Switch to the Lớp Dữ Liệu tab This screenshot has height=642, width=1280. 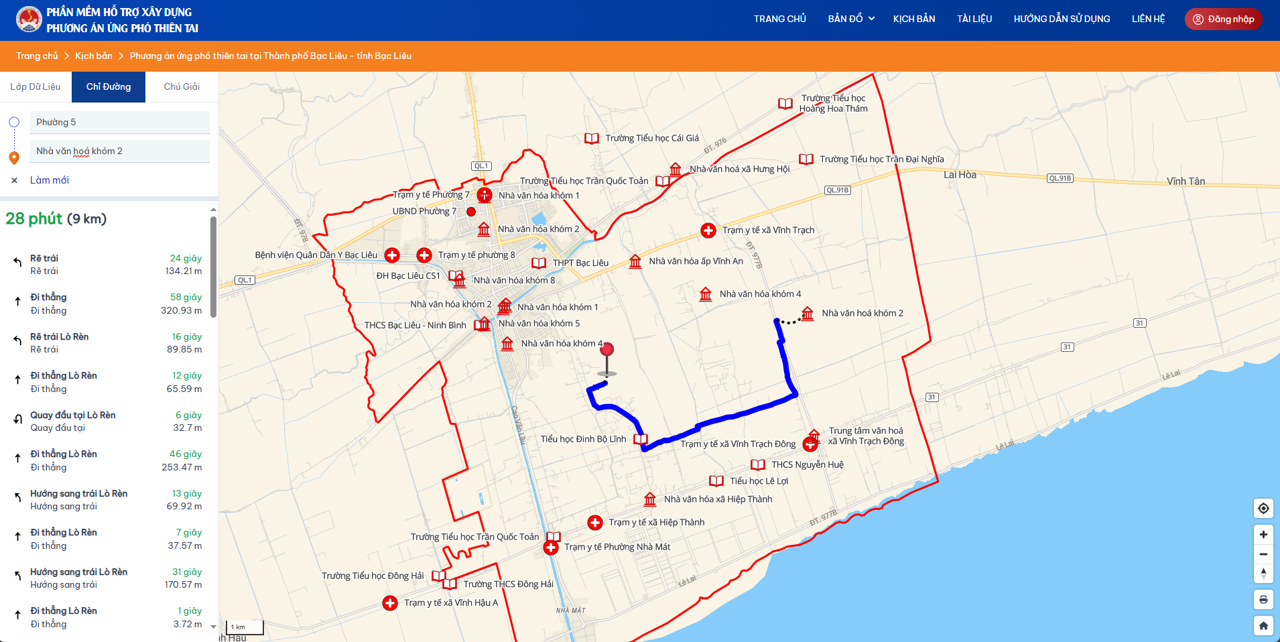(35, 87)
